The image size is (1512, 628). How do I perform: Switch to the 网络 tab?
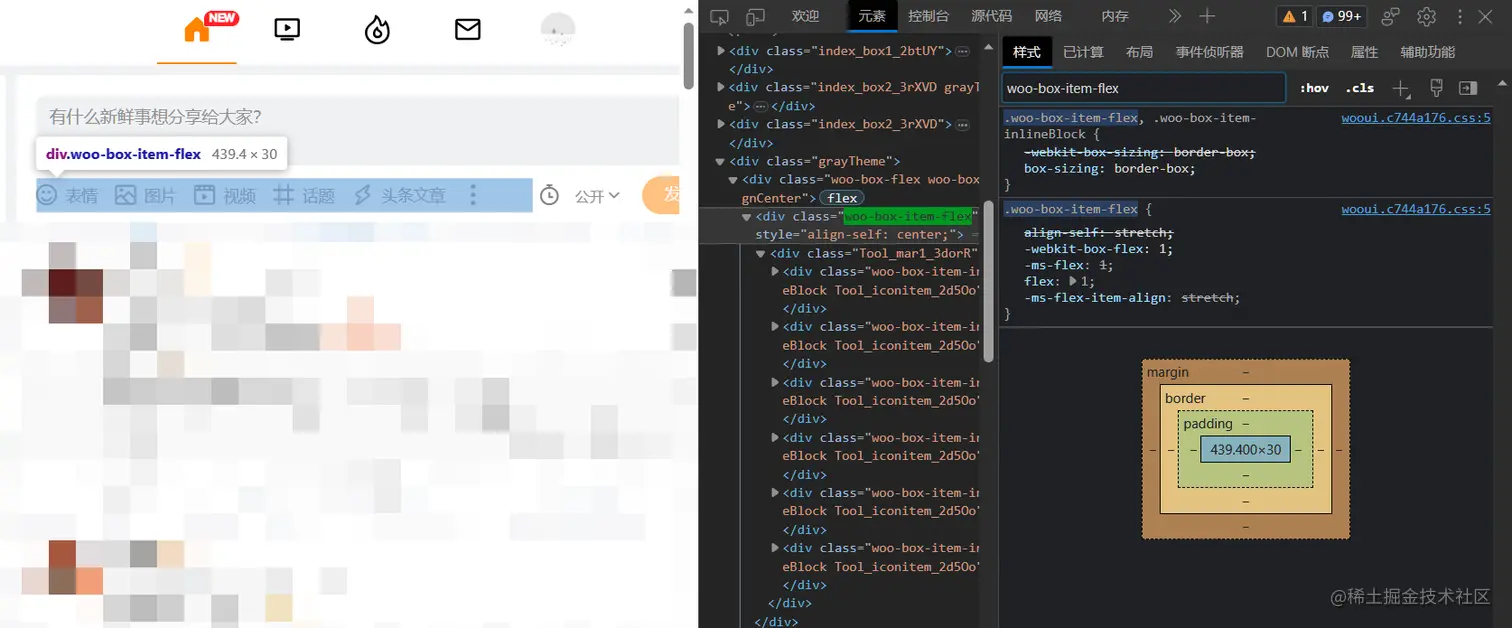(1048, 16)
